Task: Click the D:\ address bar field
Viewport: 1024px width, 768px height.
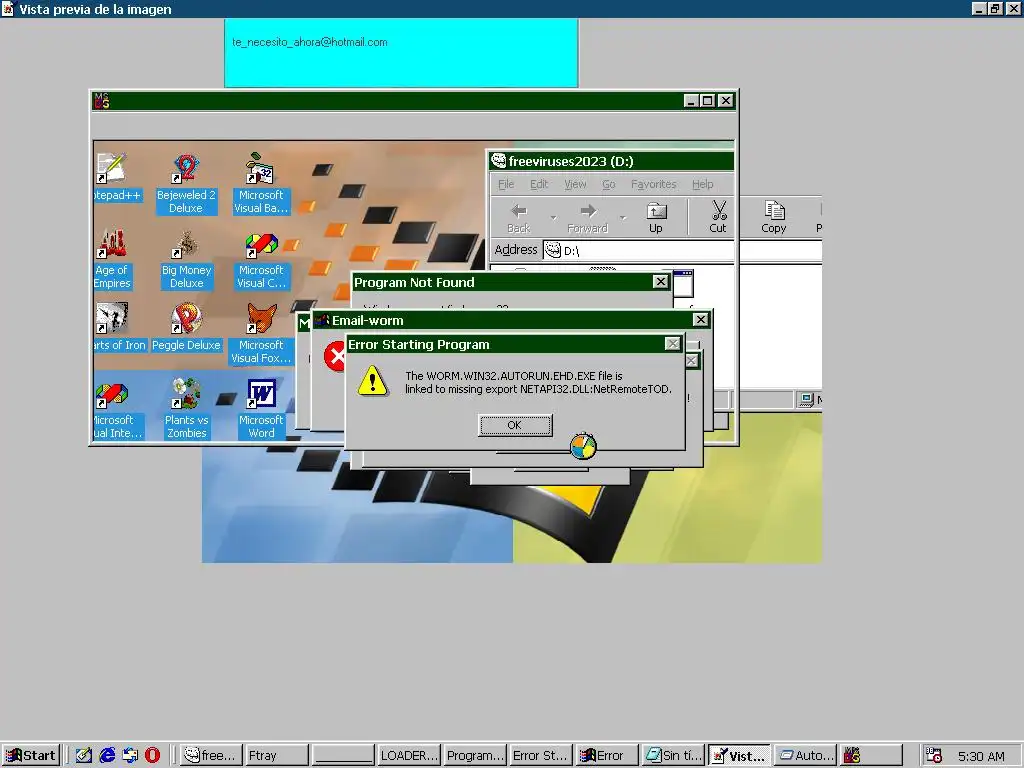Action: tap(682, 251)
